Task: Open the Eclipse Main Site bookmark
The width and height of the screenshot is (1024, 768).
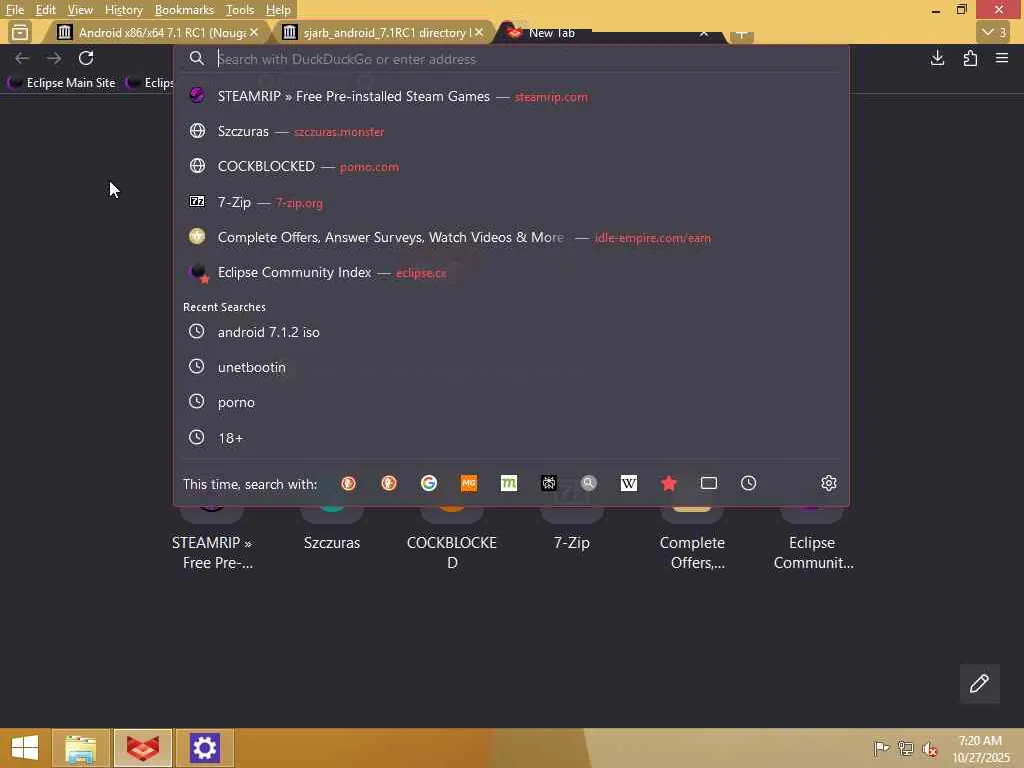Action: click(63, 83)
